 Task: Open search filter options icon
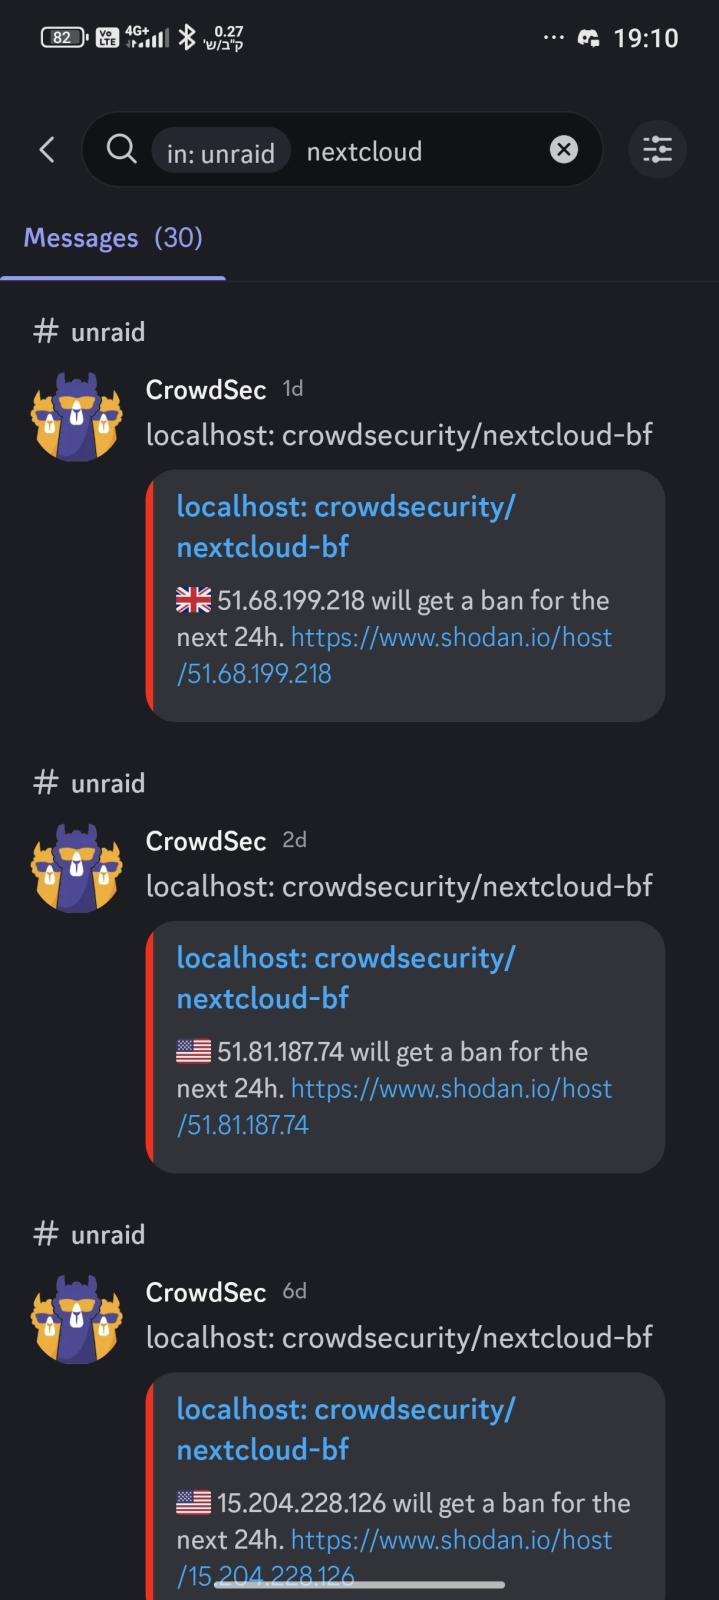(657, 150)
